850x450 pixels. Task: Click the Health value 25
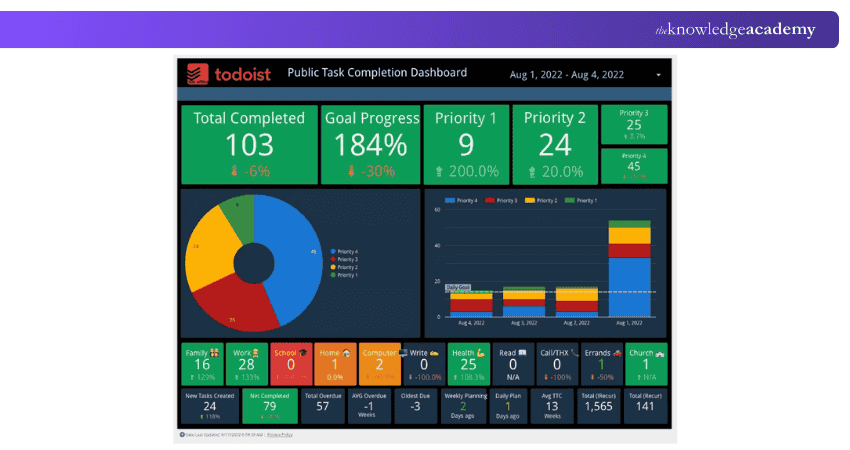(468, 365)
